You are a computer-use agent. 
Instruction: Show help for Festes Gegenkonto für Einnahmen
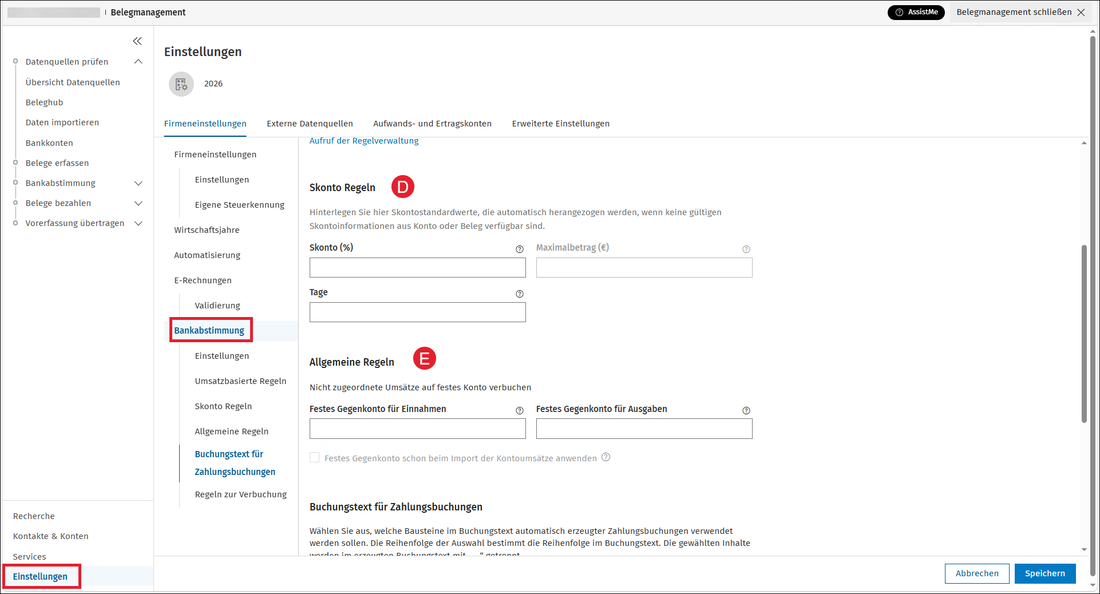point(520,410)
